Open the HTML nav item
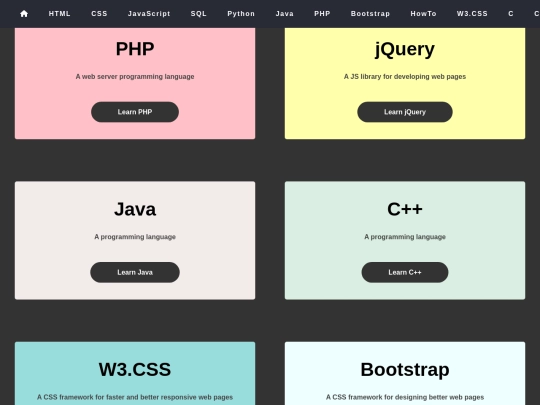Image resolution: width=540 pixels, height=405 pixels. 60,14
